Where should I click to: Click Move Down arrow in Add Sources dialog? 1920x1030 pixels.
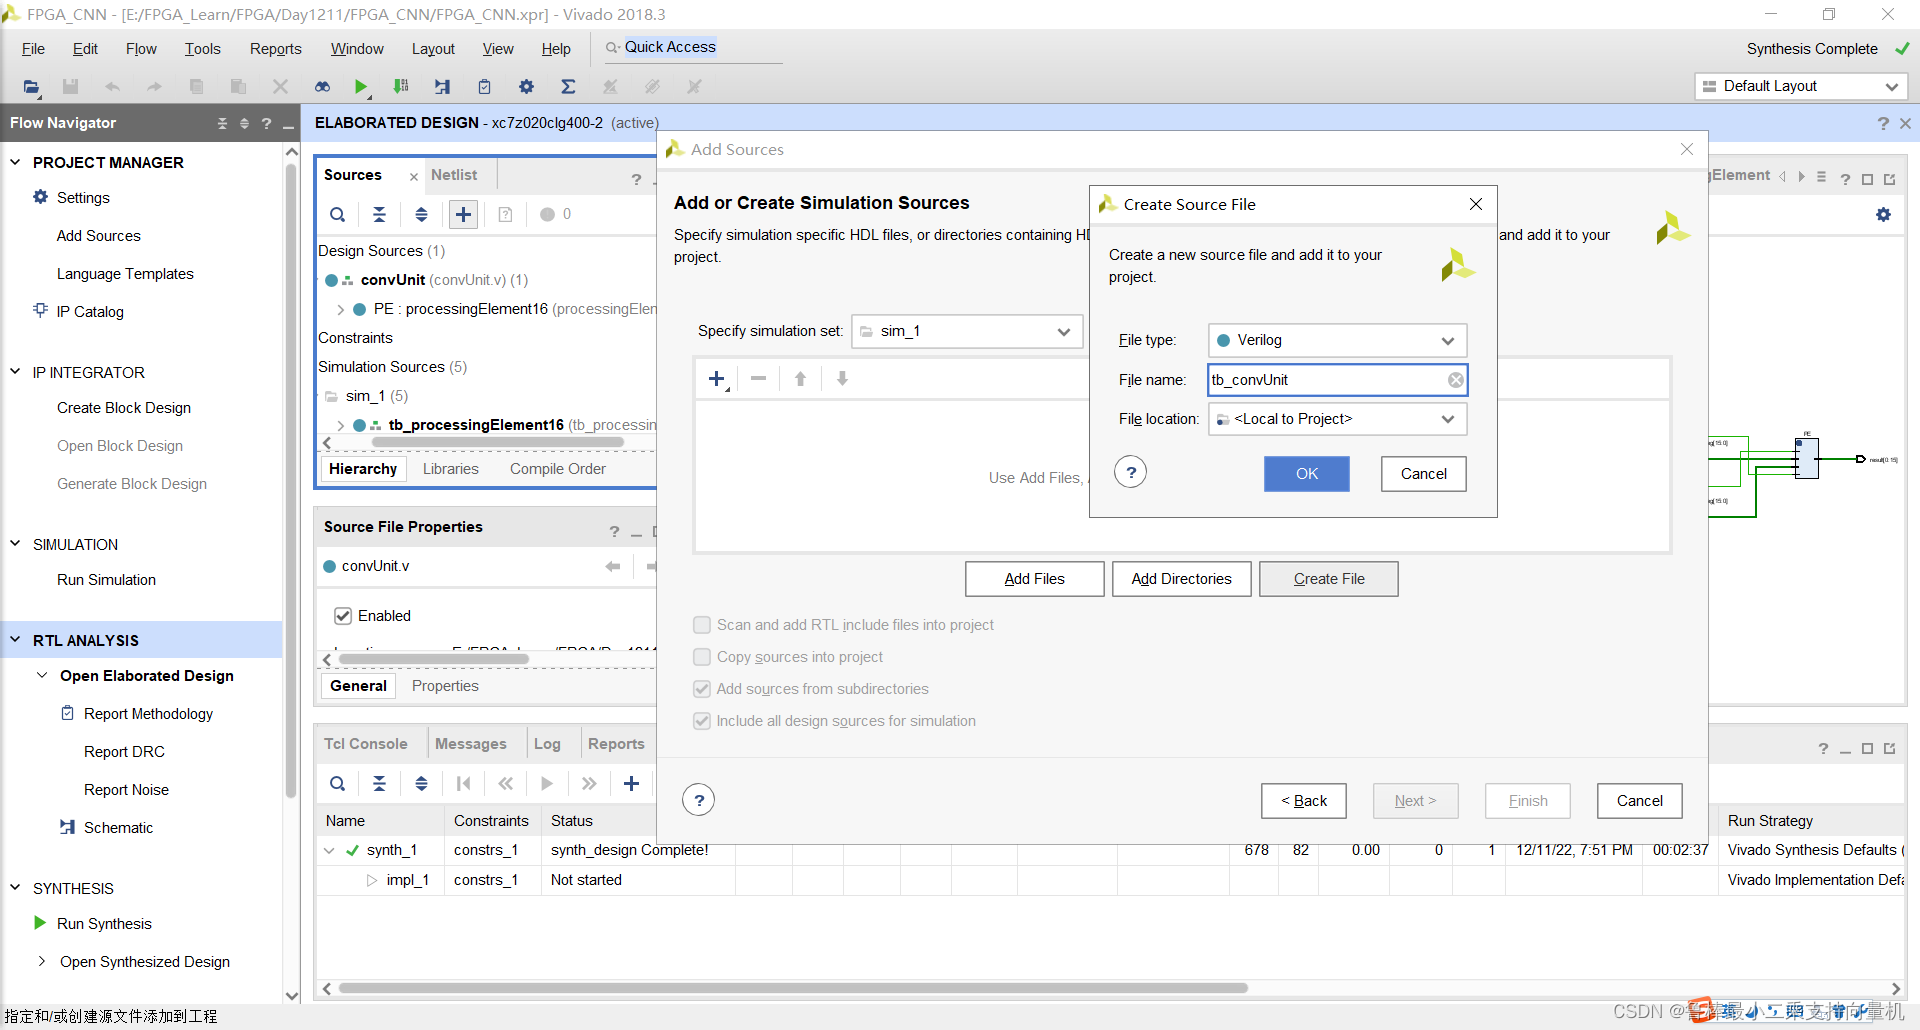[x=842, y=379]
